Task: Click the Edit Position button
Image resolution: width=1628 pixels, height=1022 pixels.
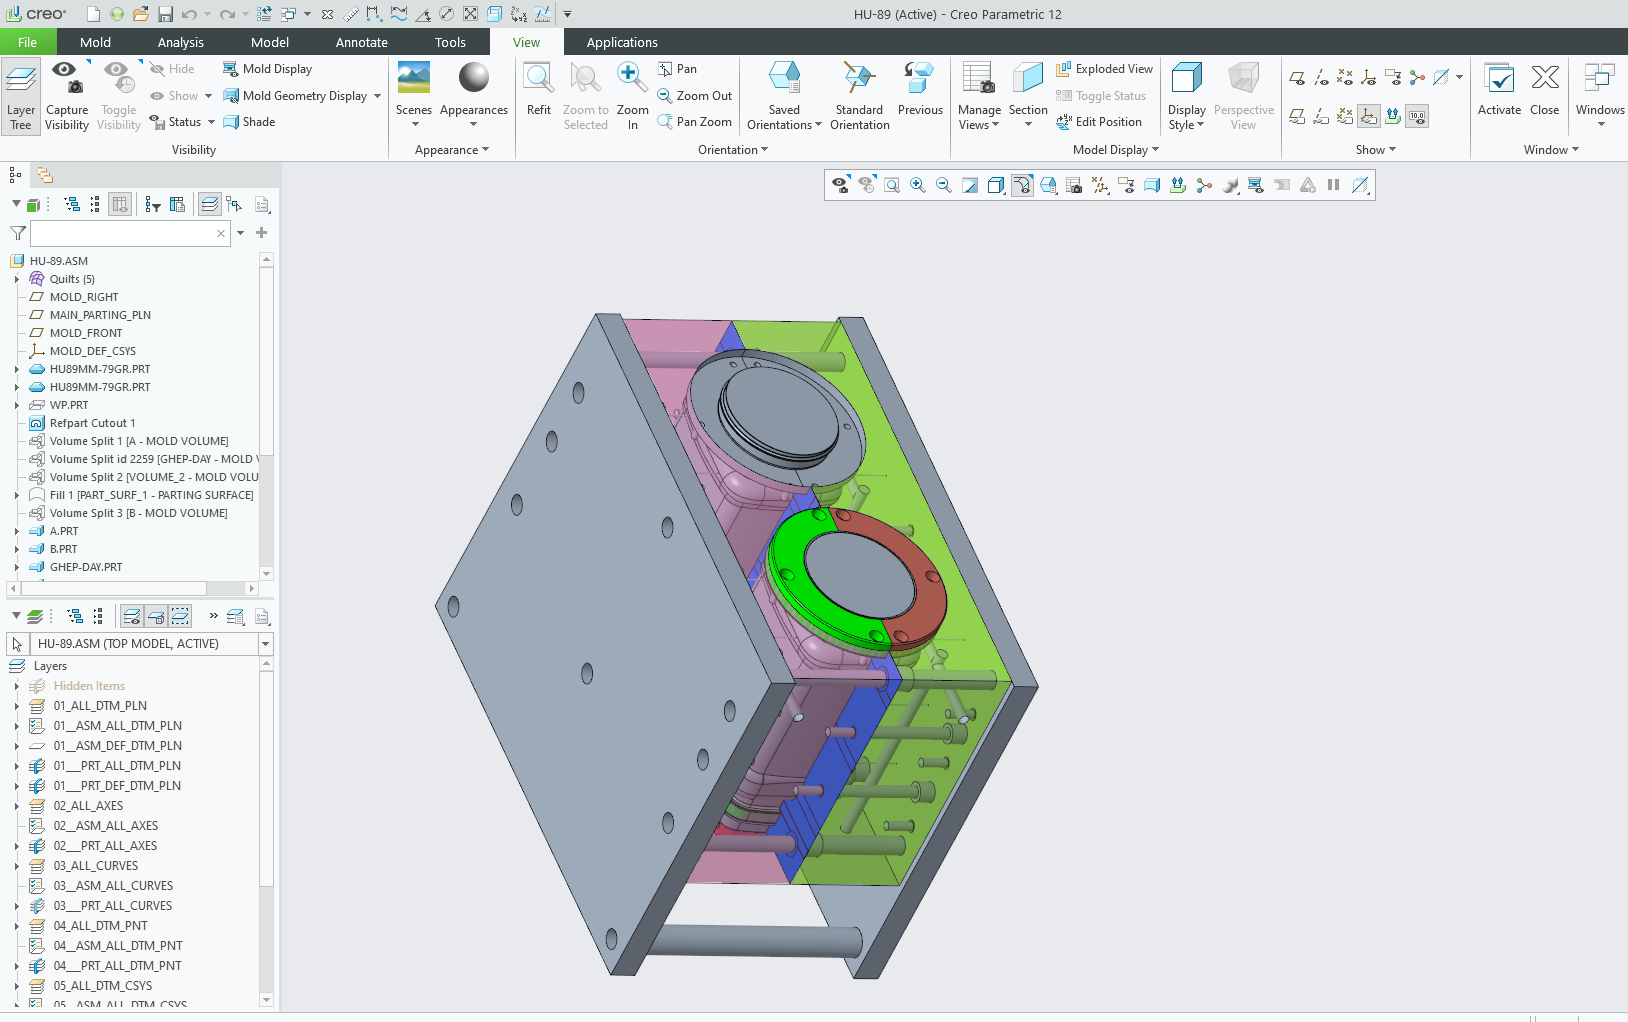Action: point(1099,122)
